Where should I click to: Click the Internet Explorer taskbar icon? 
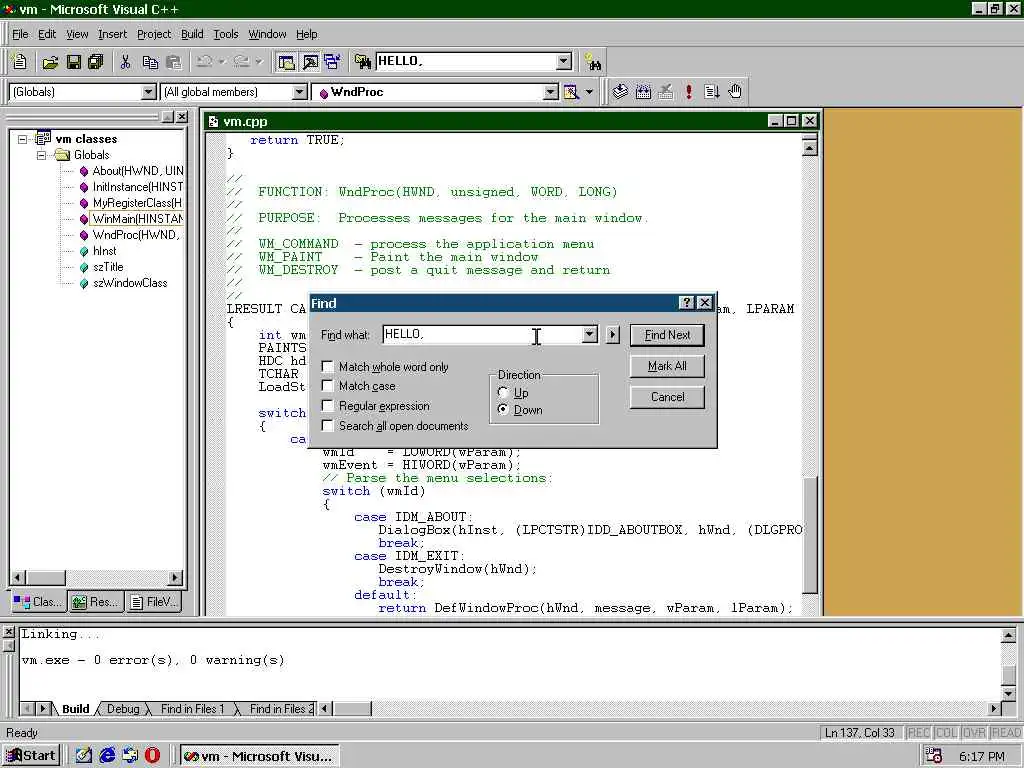pyautogui.click(x=107, y=756)
